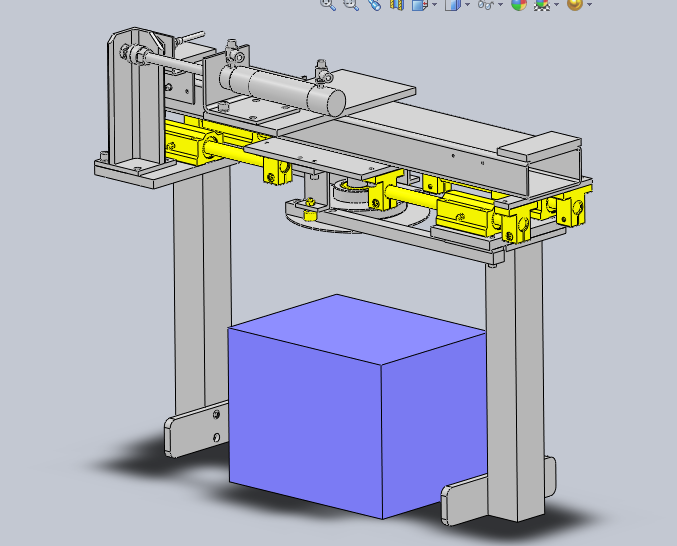Expand the Apply Scene dropdown arrow

557,5
